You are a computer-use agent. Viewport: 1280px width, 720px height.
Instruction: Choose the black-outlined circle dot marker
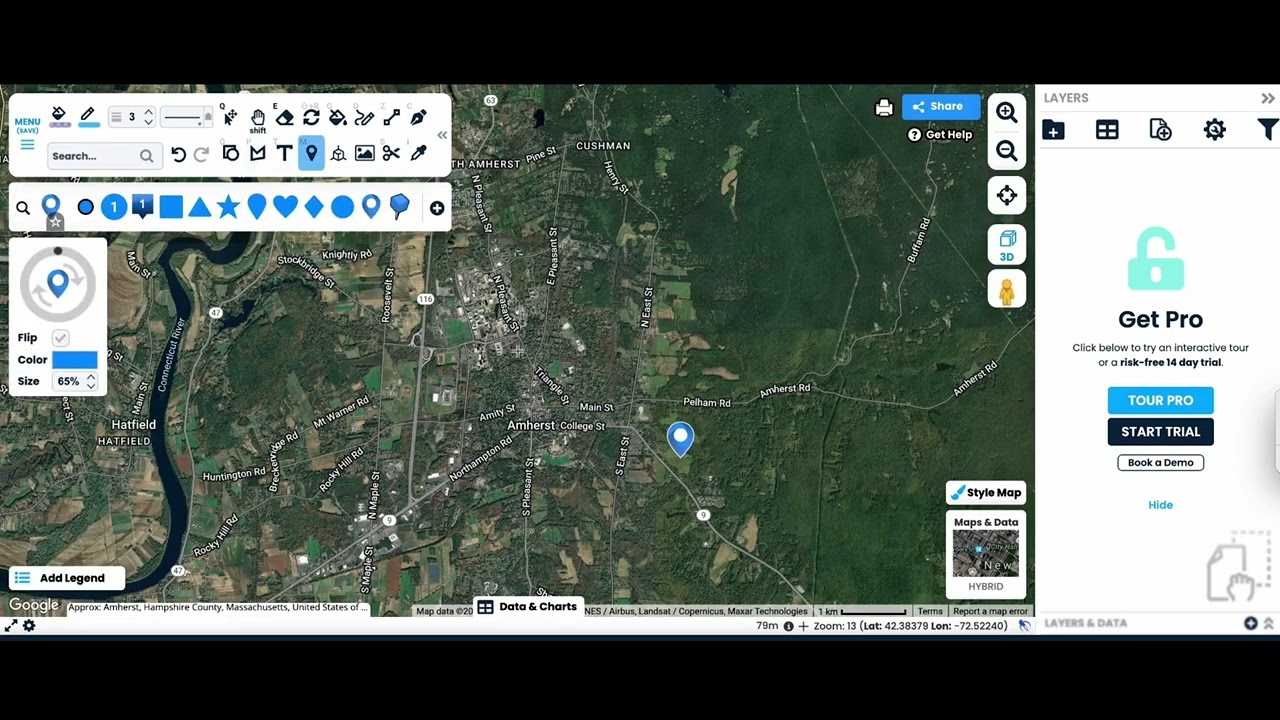tap(85, 207)
